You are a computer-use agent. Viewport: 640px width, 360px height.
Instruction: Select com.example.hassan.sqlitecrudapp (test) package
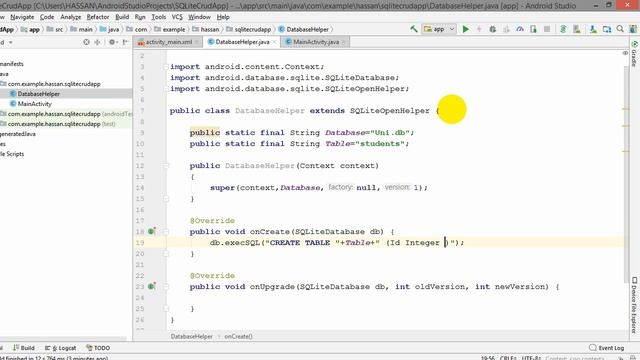[58, 124]
